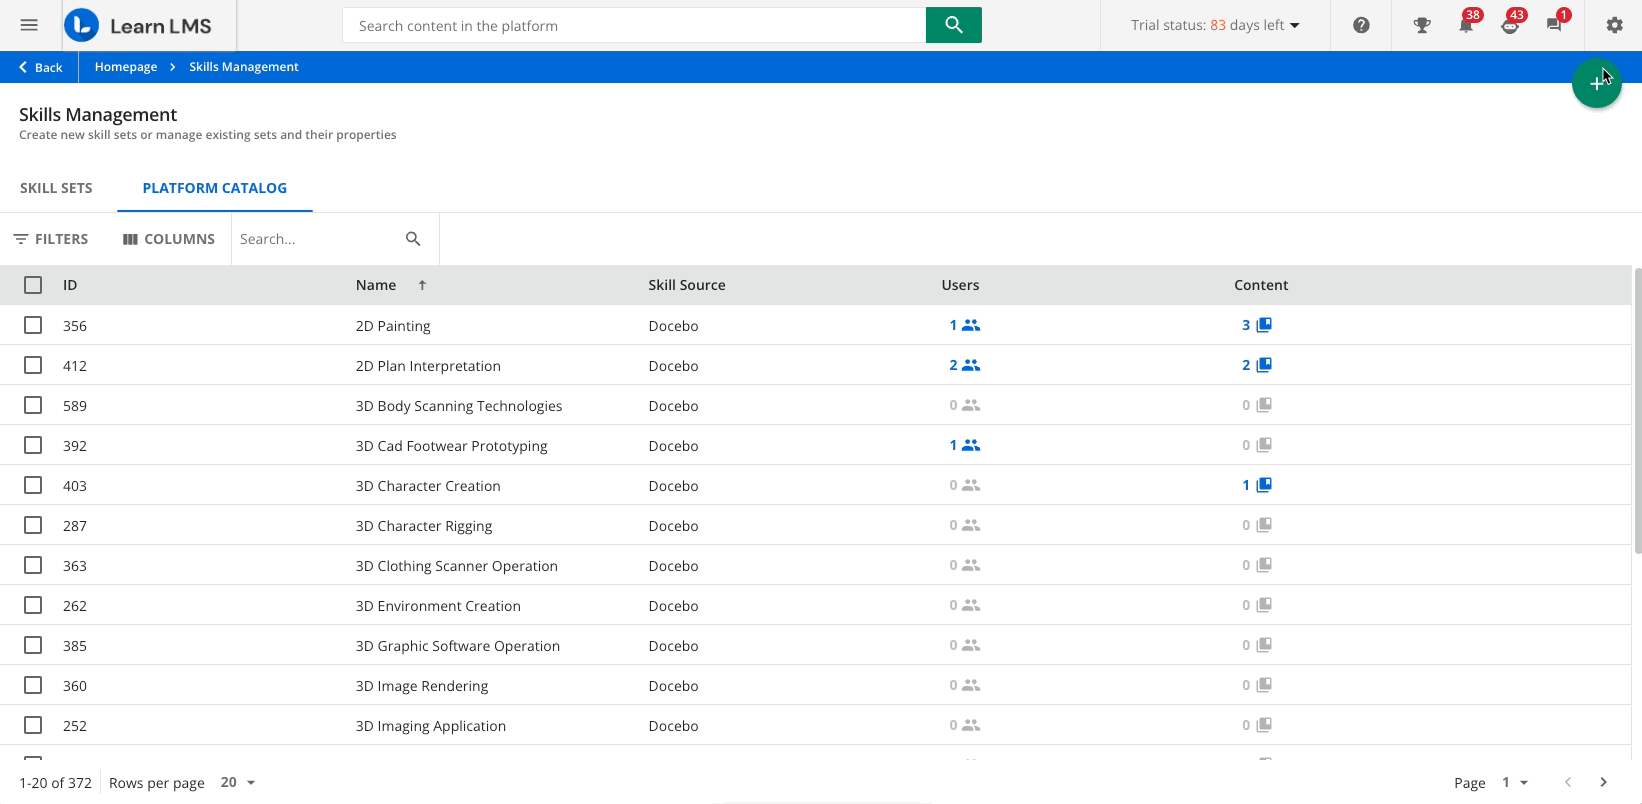Open notifications bell with 38 badge

1467,24
